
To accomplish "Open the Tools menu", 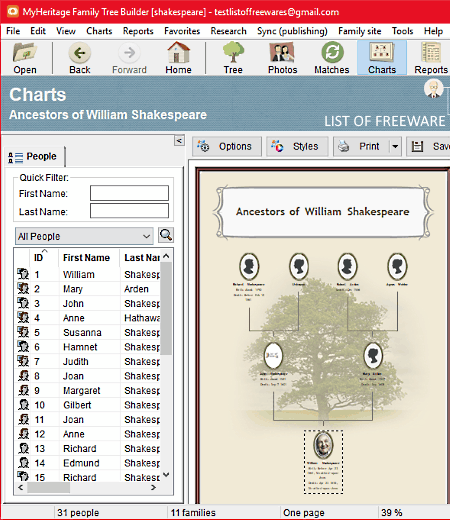I will click(x=402, y=31).
